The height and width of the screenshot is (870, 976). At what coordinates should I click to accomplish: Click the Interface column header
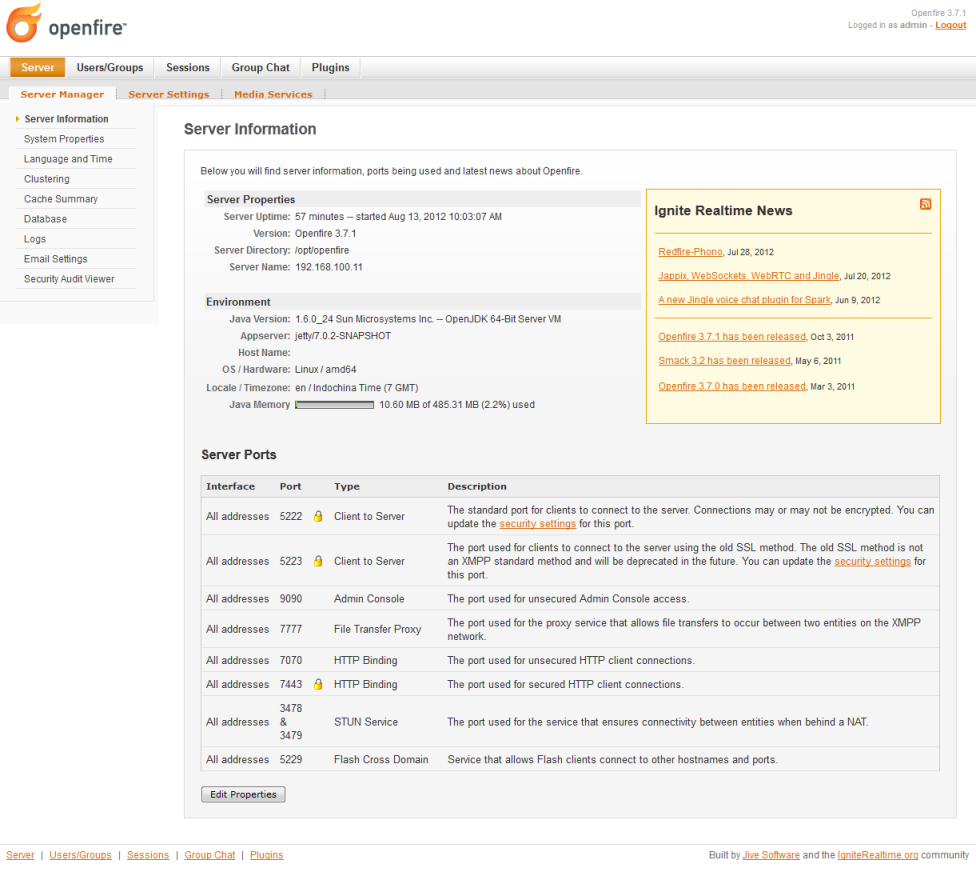tap(230, 486)
